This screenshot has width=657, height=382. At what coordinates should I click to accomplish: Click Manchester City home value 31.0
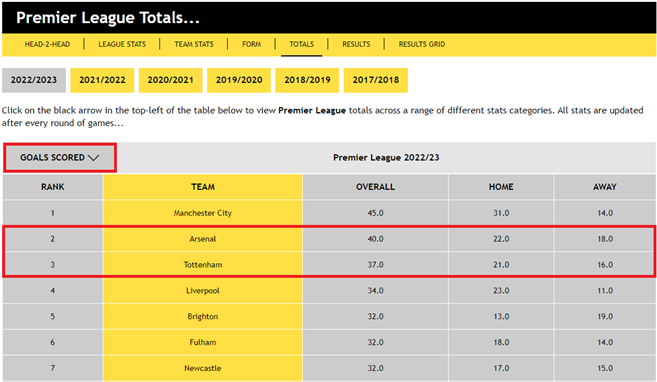501,213
